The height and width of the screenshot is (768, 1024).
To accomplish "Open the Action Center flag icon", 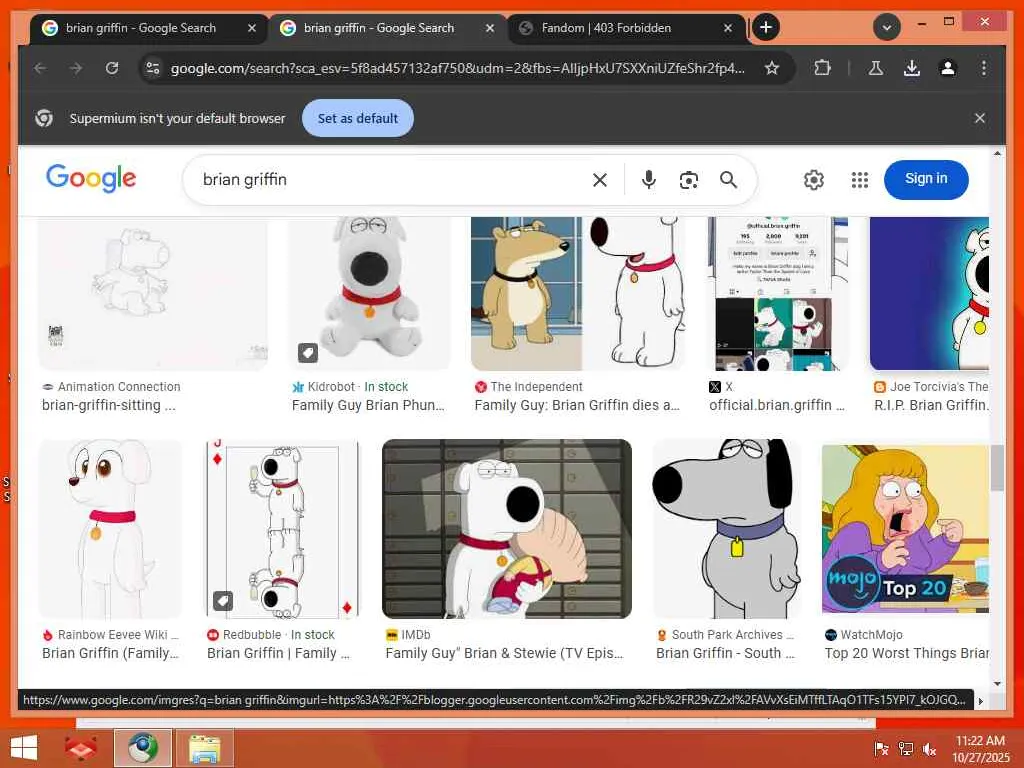I will pyautogui.click(x=881, y=749).
